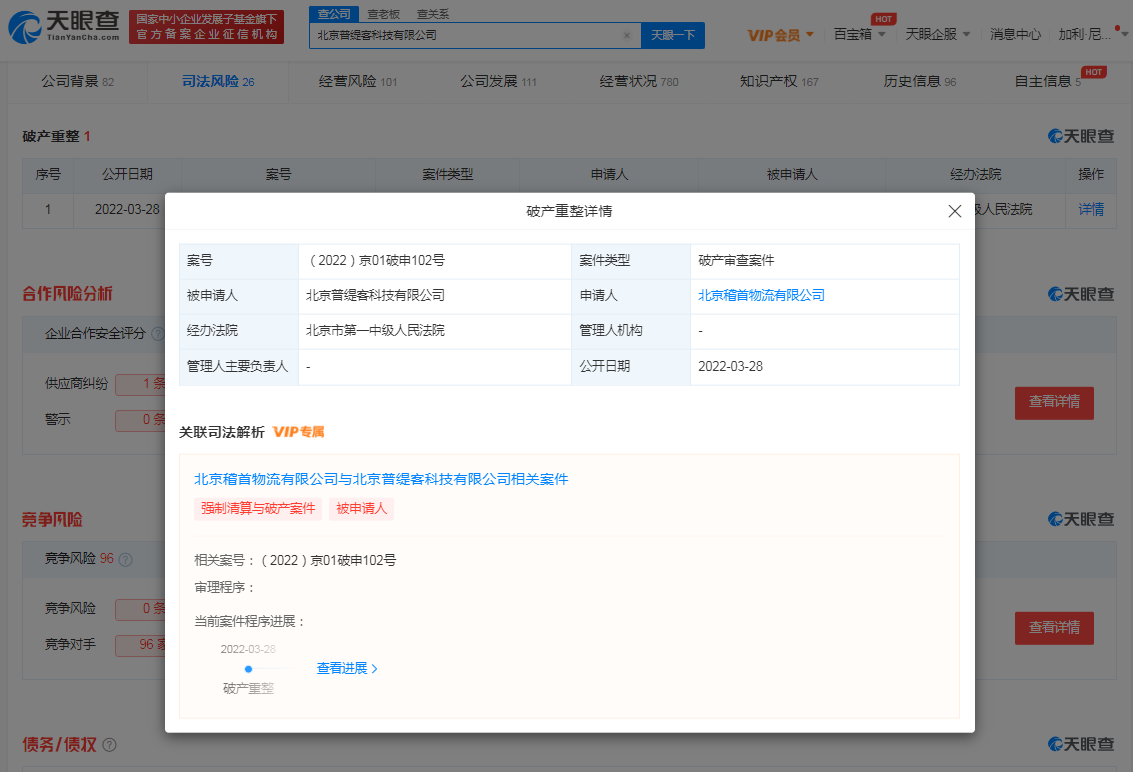Image resolution: width=1133 pixels, height=772 pixels.
Task: Click the 竞争对手 count box
Action: (x=141, y=646)
